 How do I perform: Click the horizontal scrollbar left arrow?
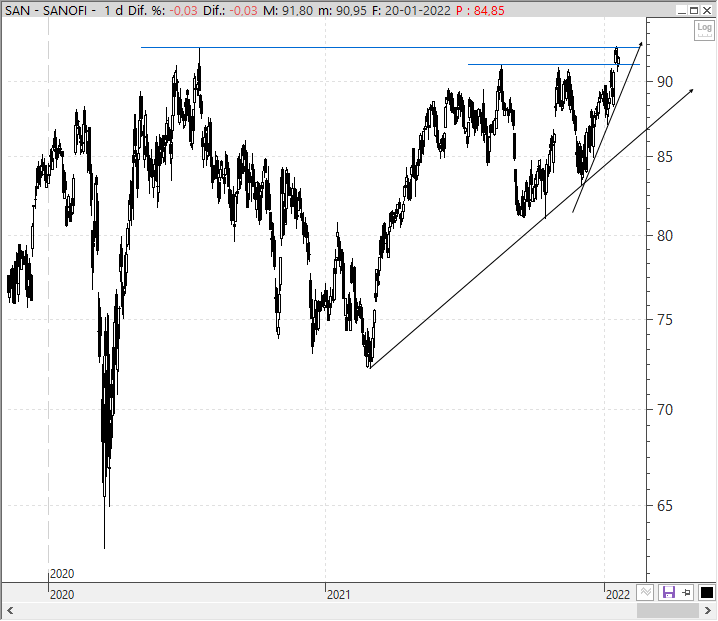(x=9, y=611)
